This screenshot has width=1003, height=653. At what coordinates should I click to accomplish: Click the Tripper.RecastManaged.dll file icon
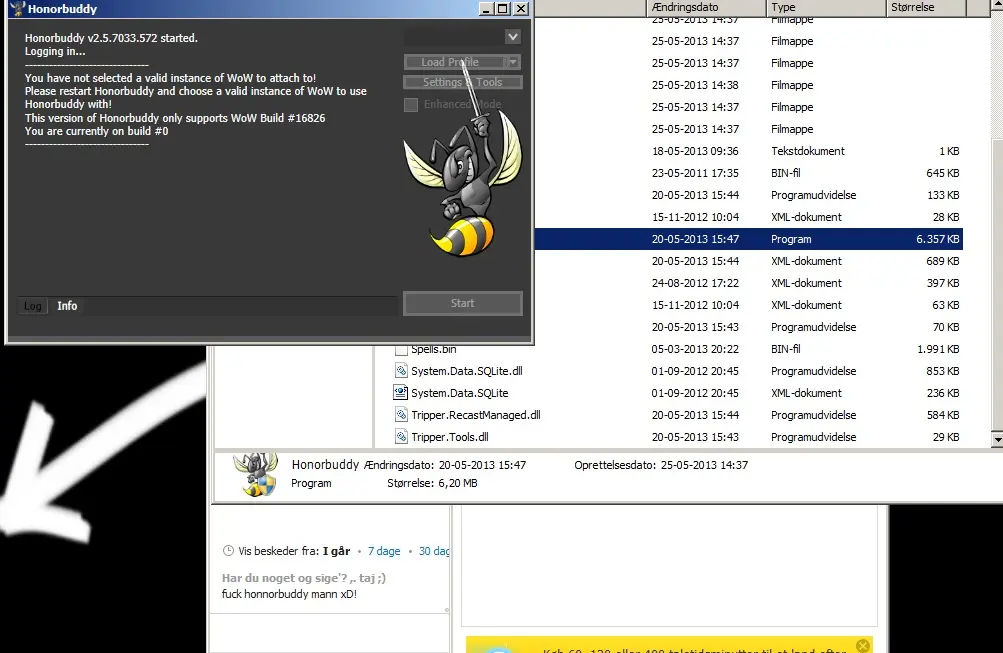point(401,415)
